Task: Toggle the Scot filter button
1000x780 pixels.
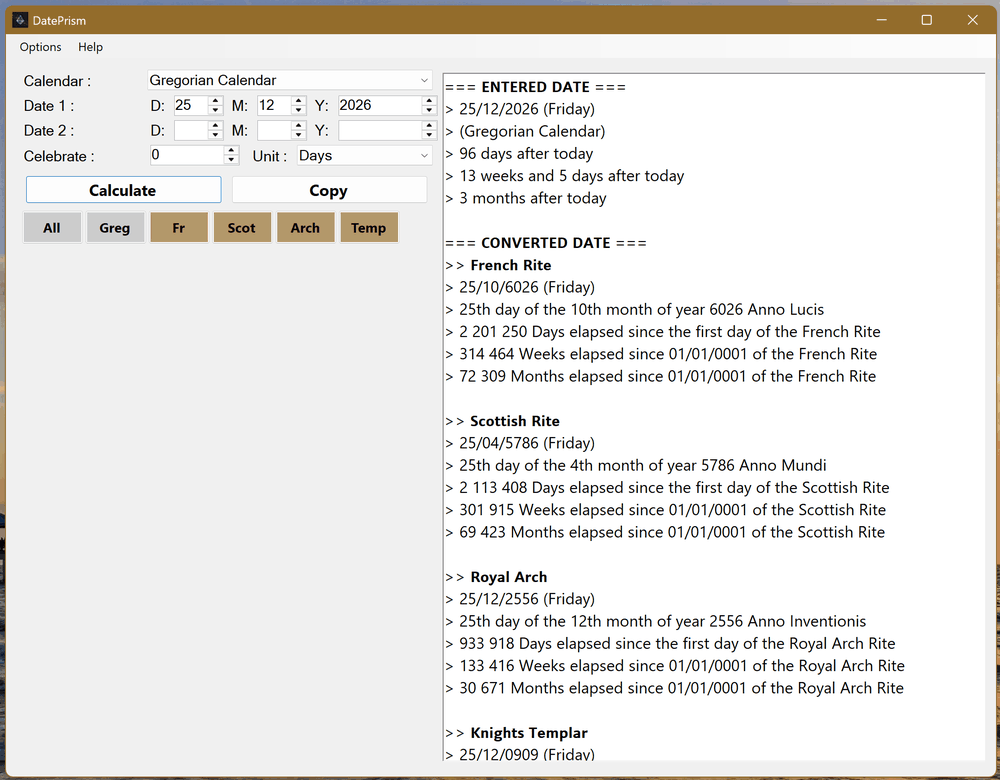Action: tap(242, 228)
